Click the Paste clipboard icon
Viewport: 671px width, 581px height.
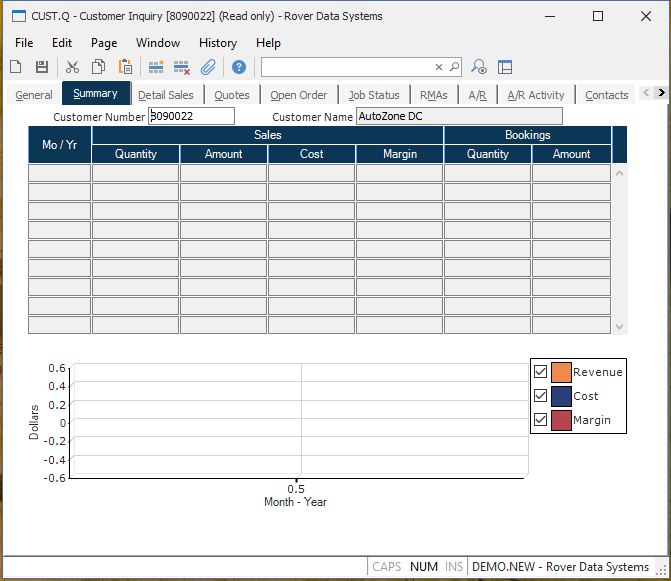[125, 67]
